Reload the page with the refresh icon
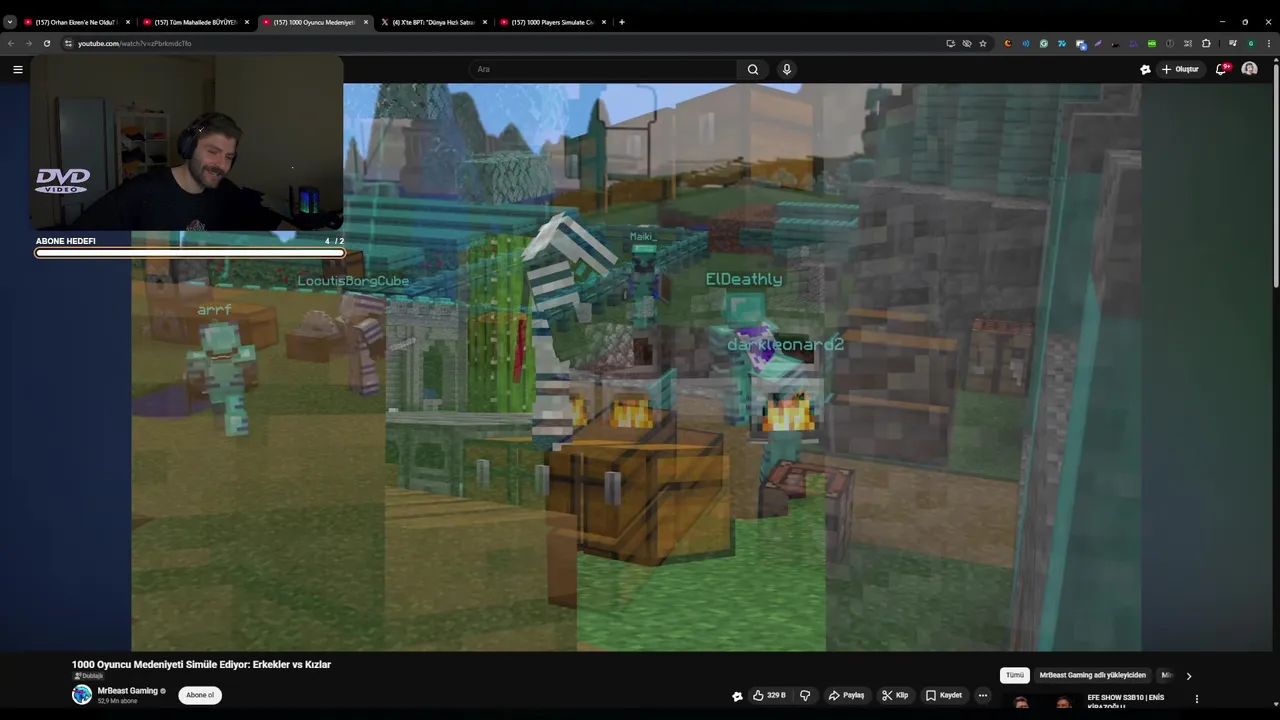Image resolution: width=1280 pixels, height=720 pixels. tap(46, 43)
